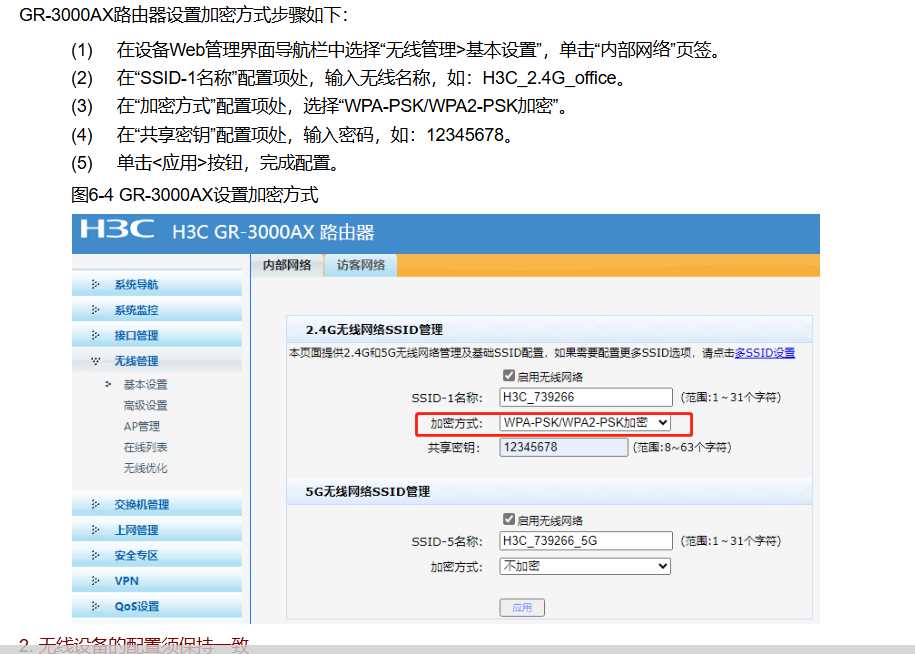Viewport: 915px width, 654px height.
Task: Select 无线优化 submenu item
Action: (145, 468)
